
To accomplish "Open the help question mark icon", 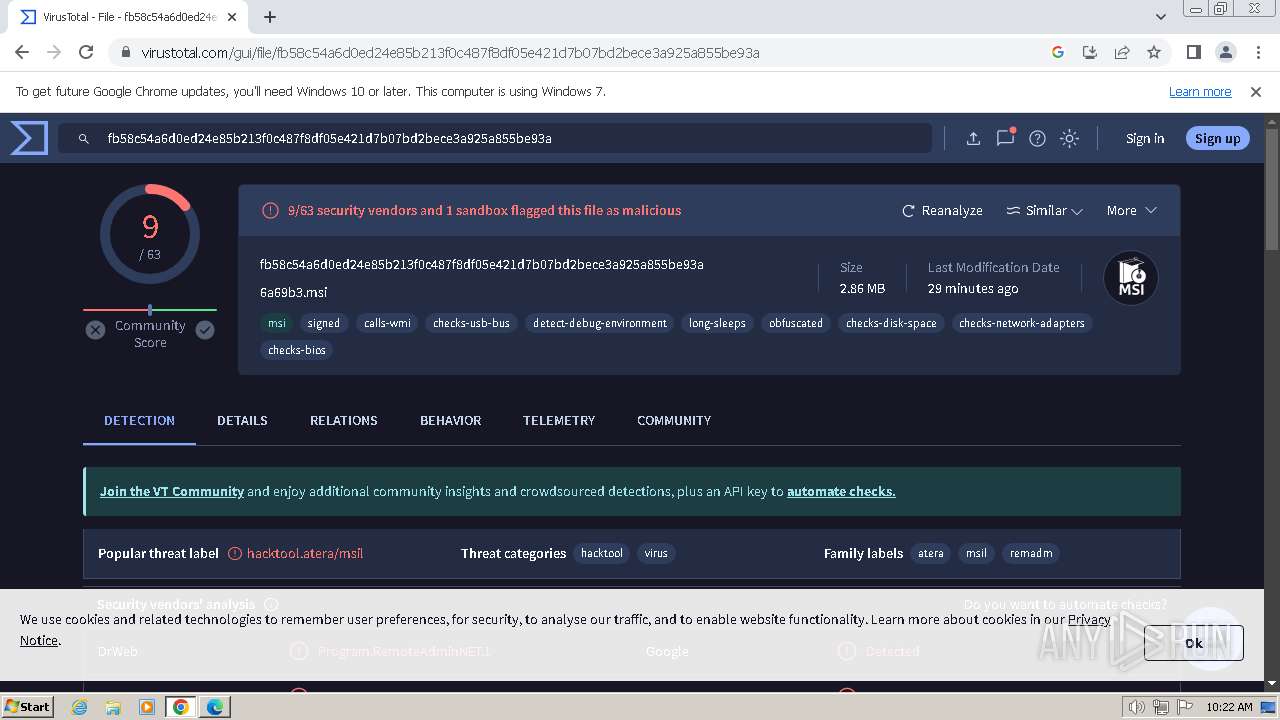I will [x=1037, y=139].
